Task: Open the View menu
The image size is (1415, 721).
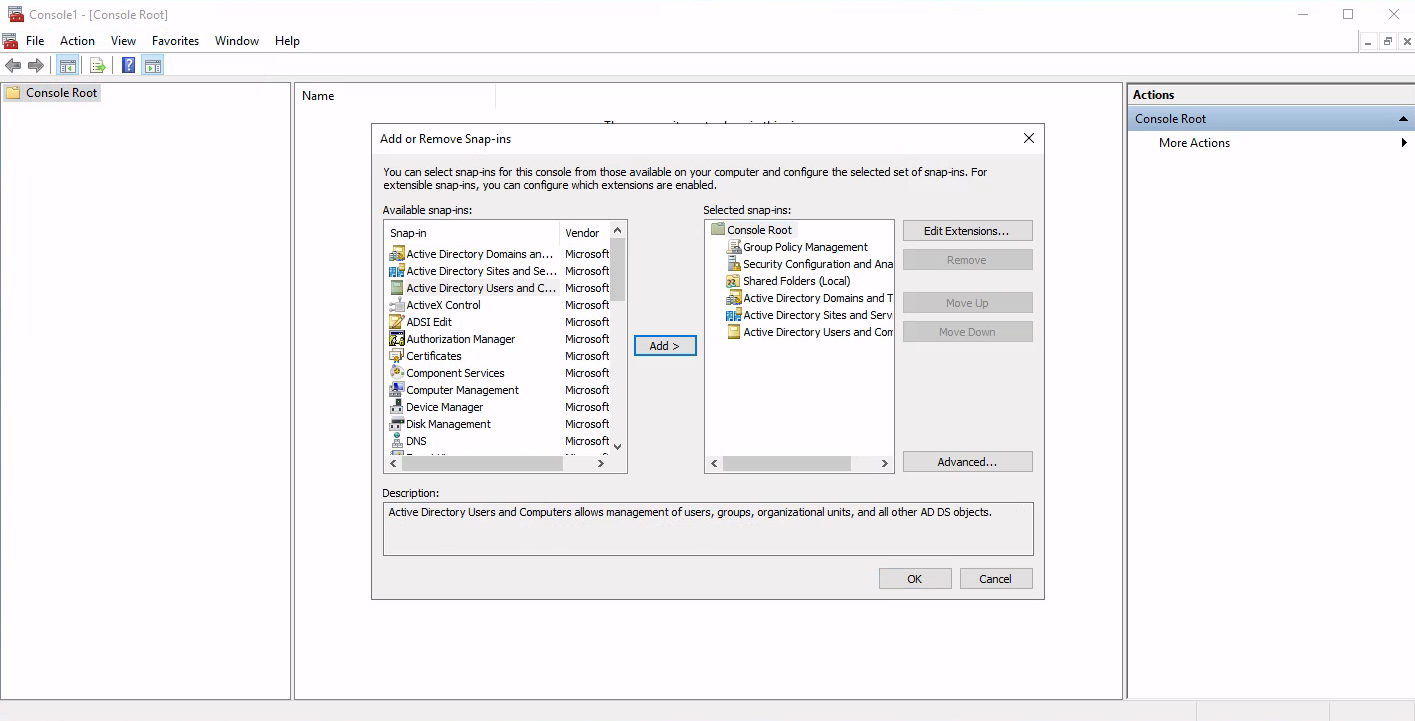Action: [123, 41]
